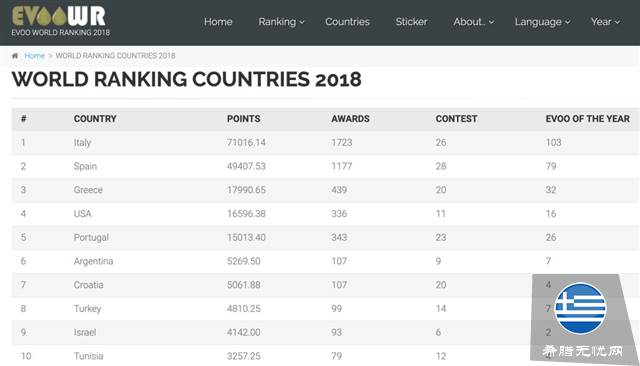This screenshot has height=366, width=640.
Task: Click the EVOOWR site logo
Action: click(60, 21)
